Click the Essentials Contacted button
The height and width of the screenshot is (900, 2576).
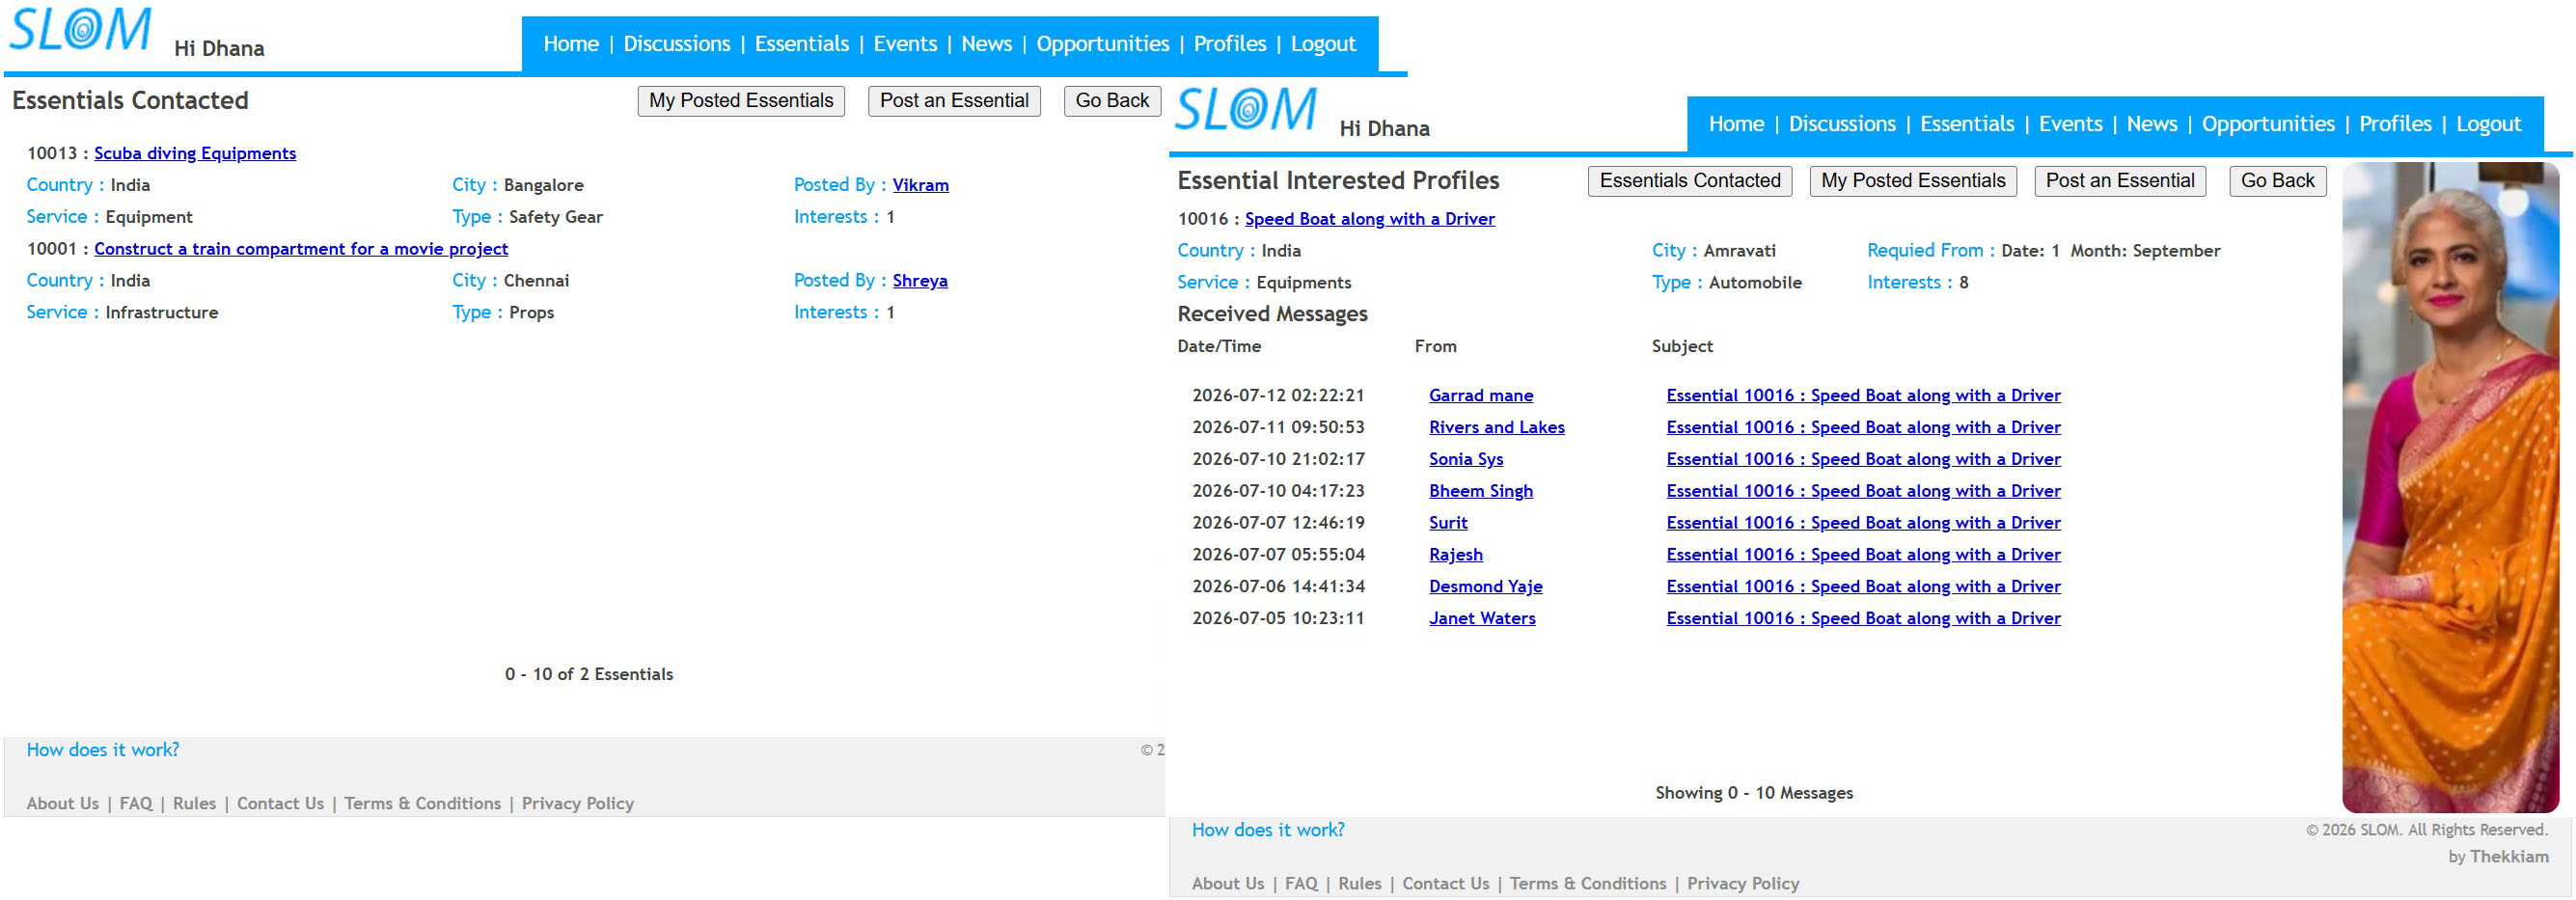click(1690, 181)
